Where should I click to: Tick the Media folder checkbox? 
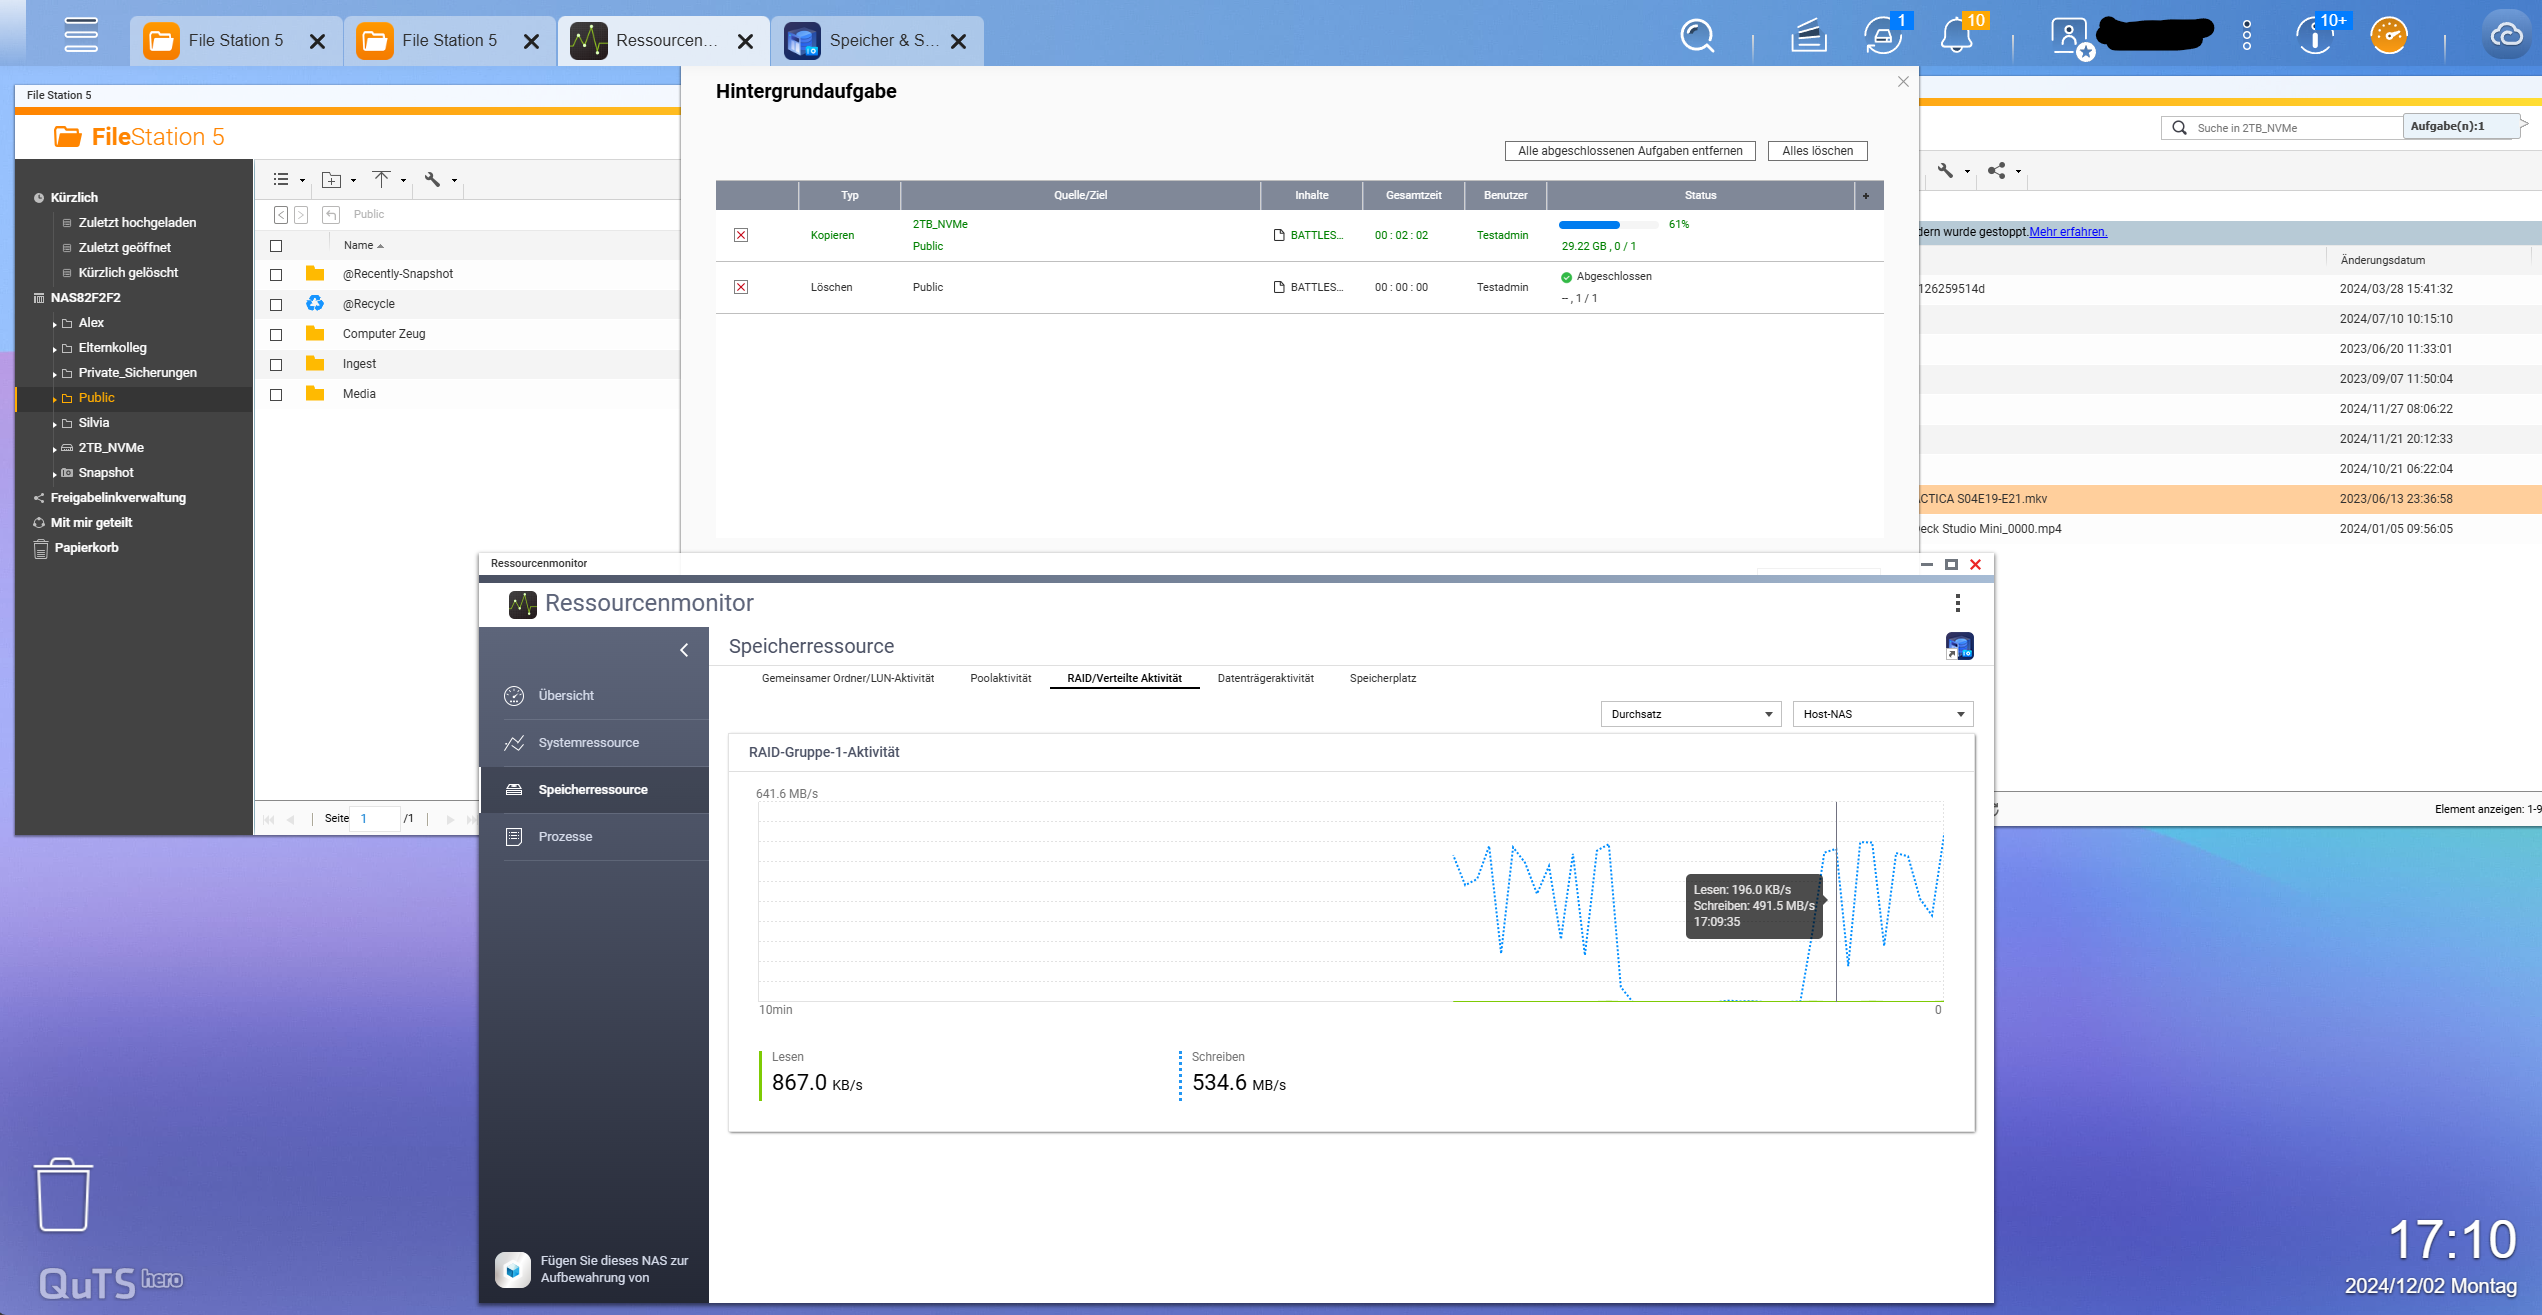coord(277,395)
